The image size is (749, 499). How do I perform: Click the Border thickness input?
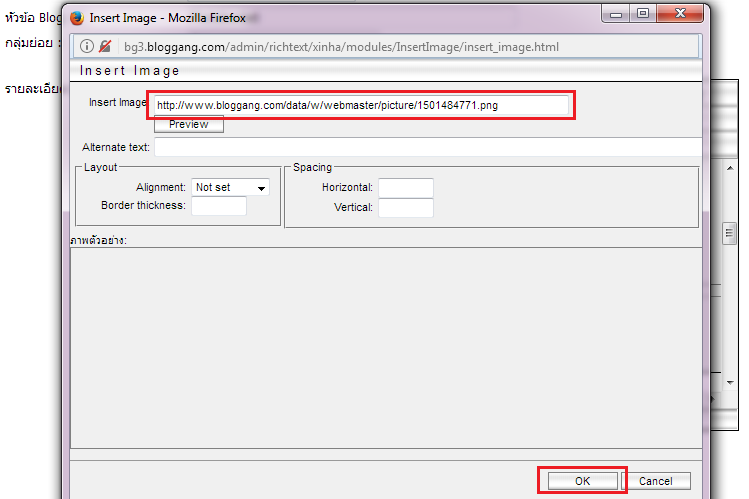coord(218,206)
